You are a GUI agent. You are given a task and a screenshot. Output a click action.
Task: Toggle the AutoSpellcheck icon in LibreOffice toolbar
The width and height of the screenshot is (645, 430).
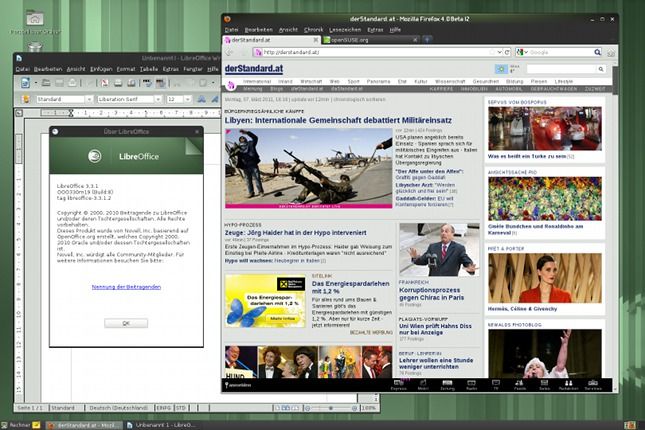[x=160, y=83]
